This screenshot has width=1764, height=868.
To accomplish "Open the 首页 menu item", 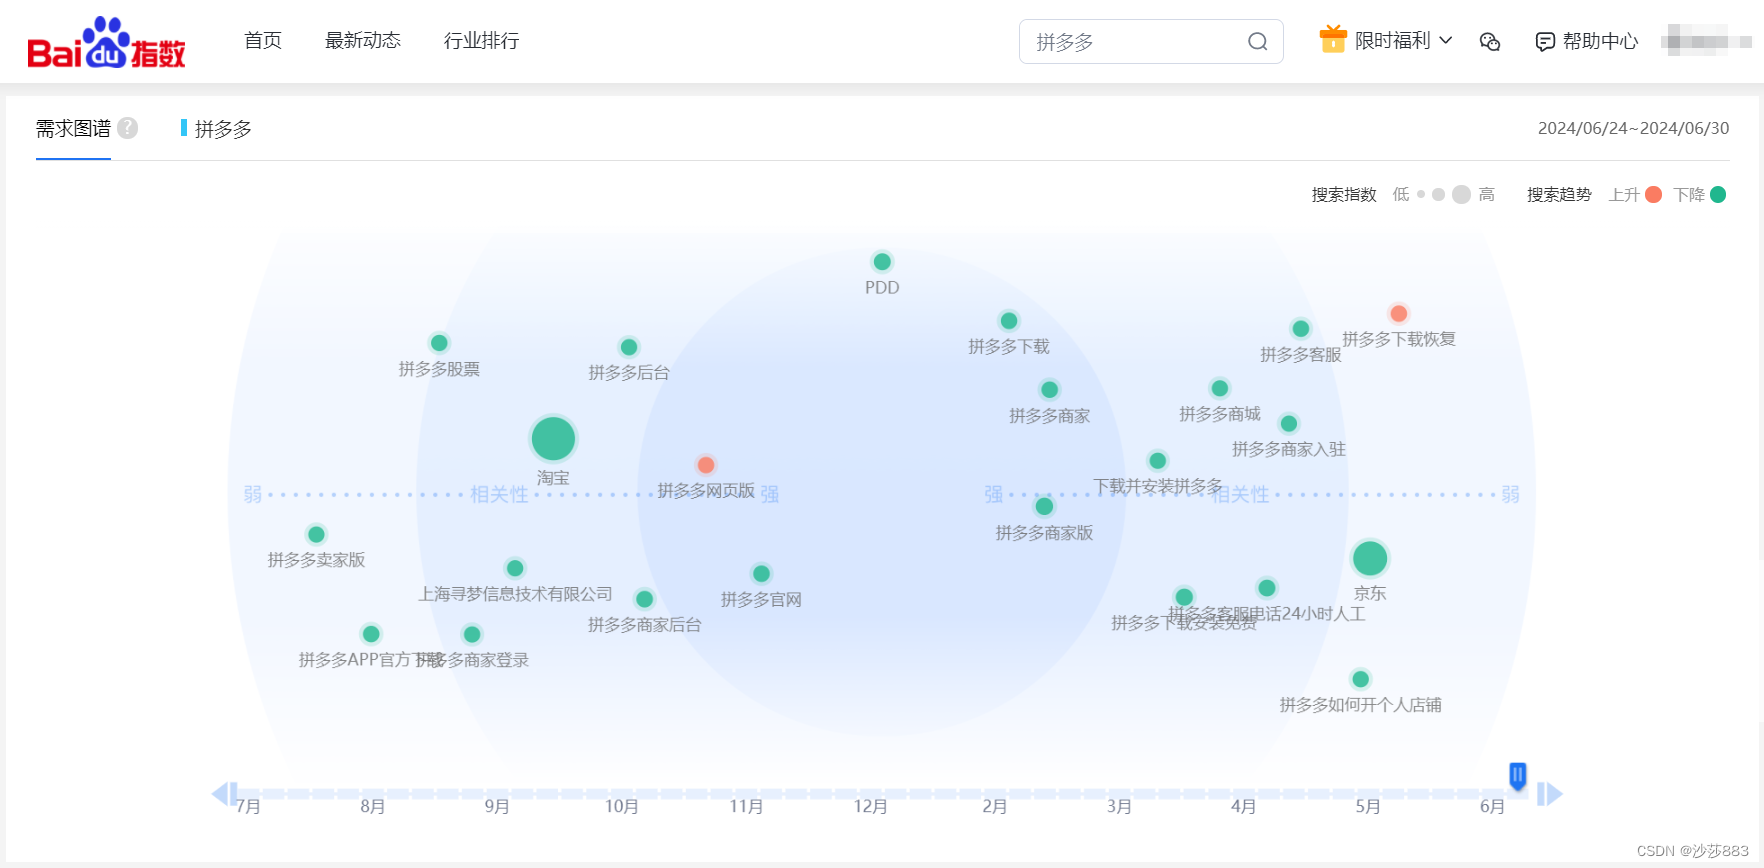I will click(x=263, y=41).
